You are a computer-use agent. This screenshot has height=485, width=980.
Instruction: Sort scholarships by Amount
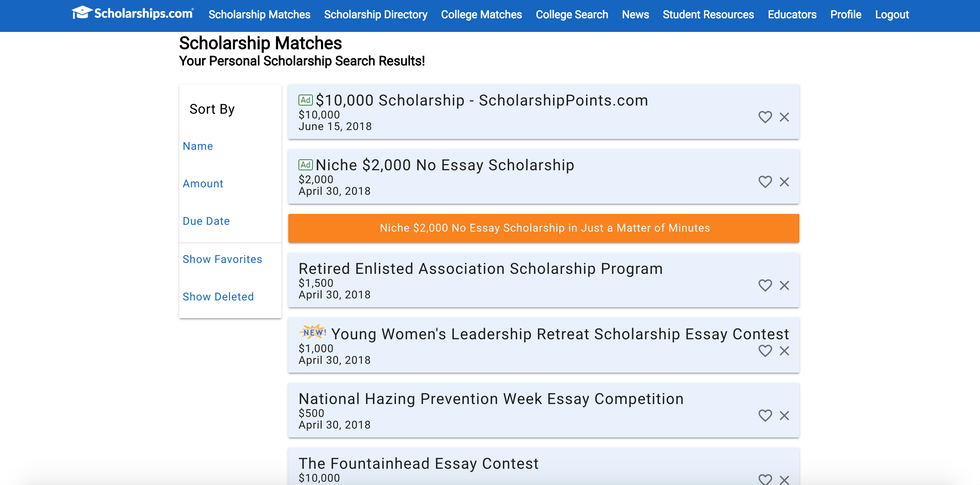pyautogui.click(x=203, y=184)
